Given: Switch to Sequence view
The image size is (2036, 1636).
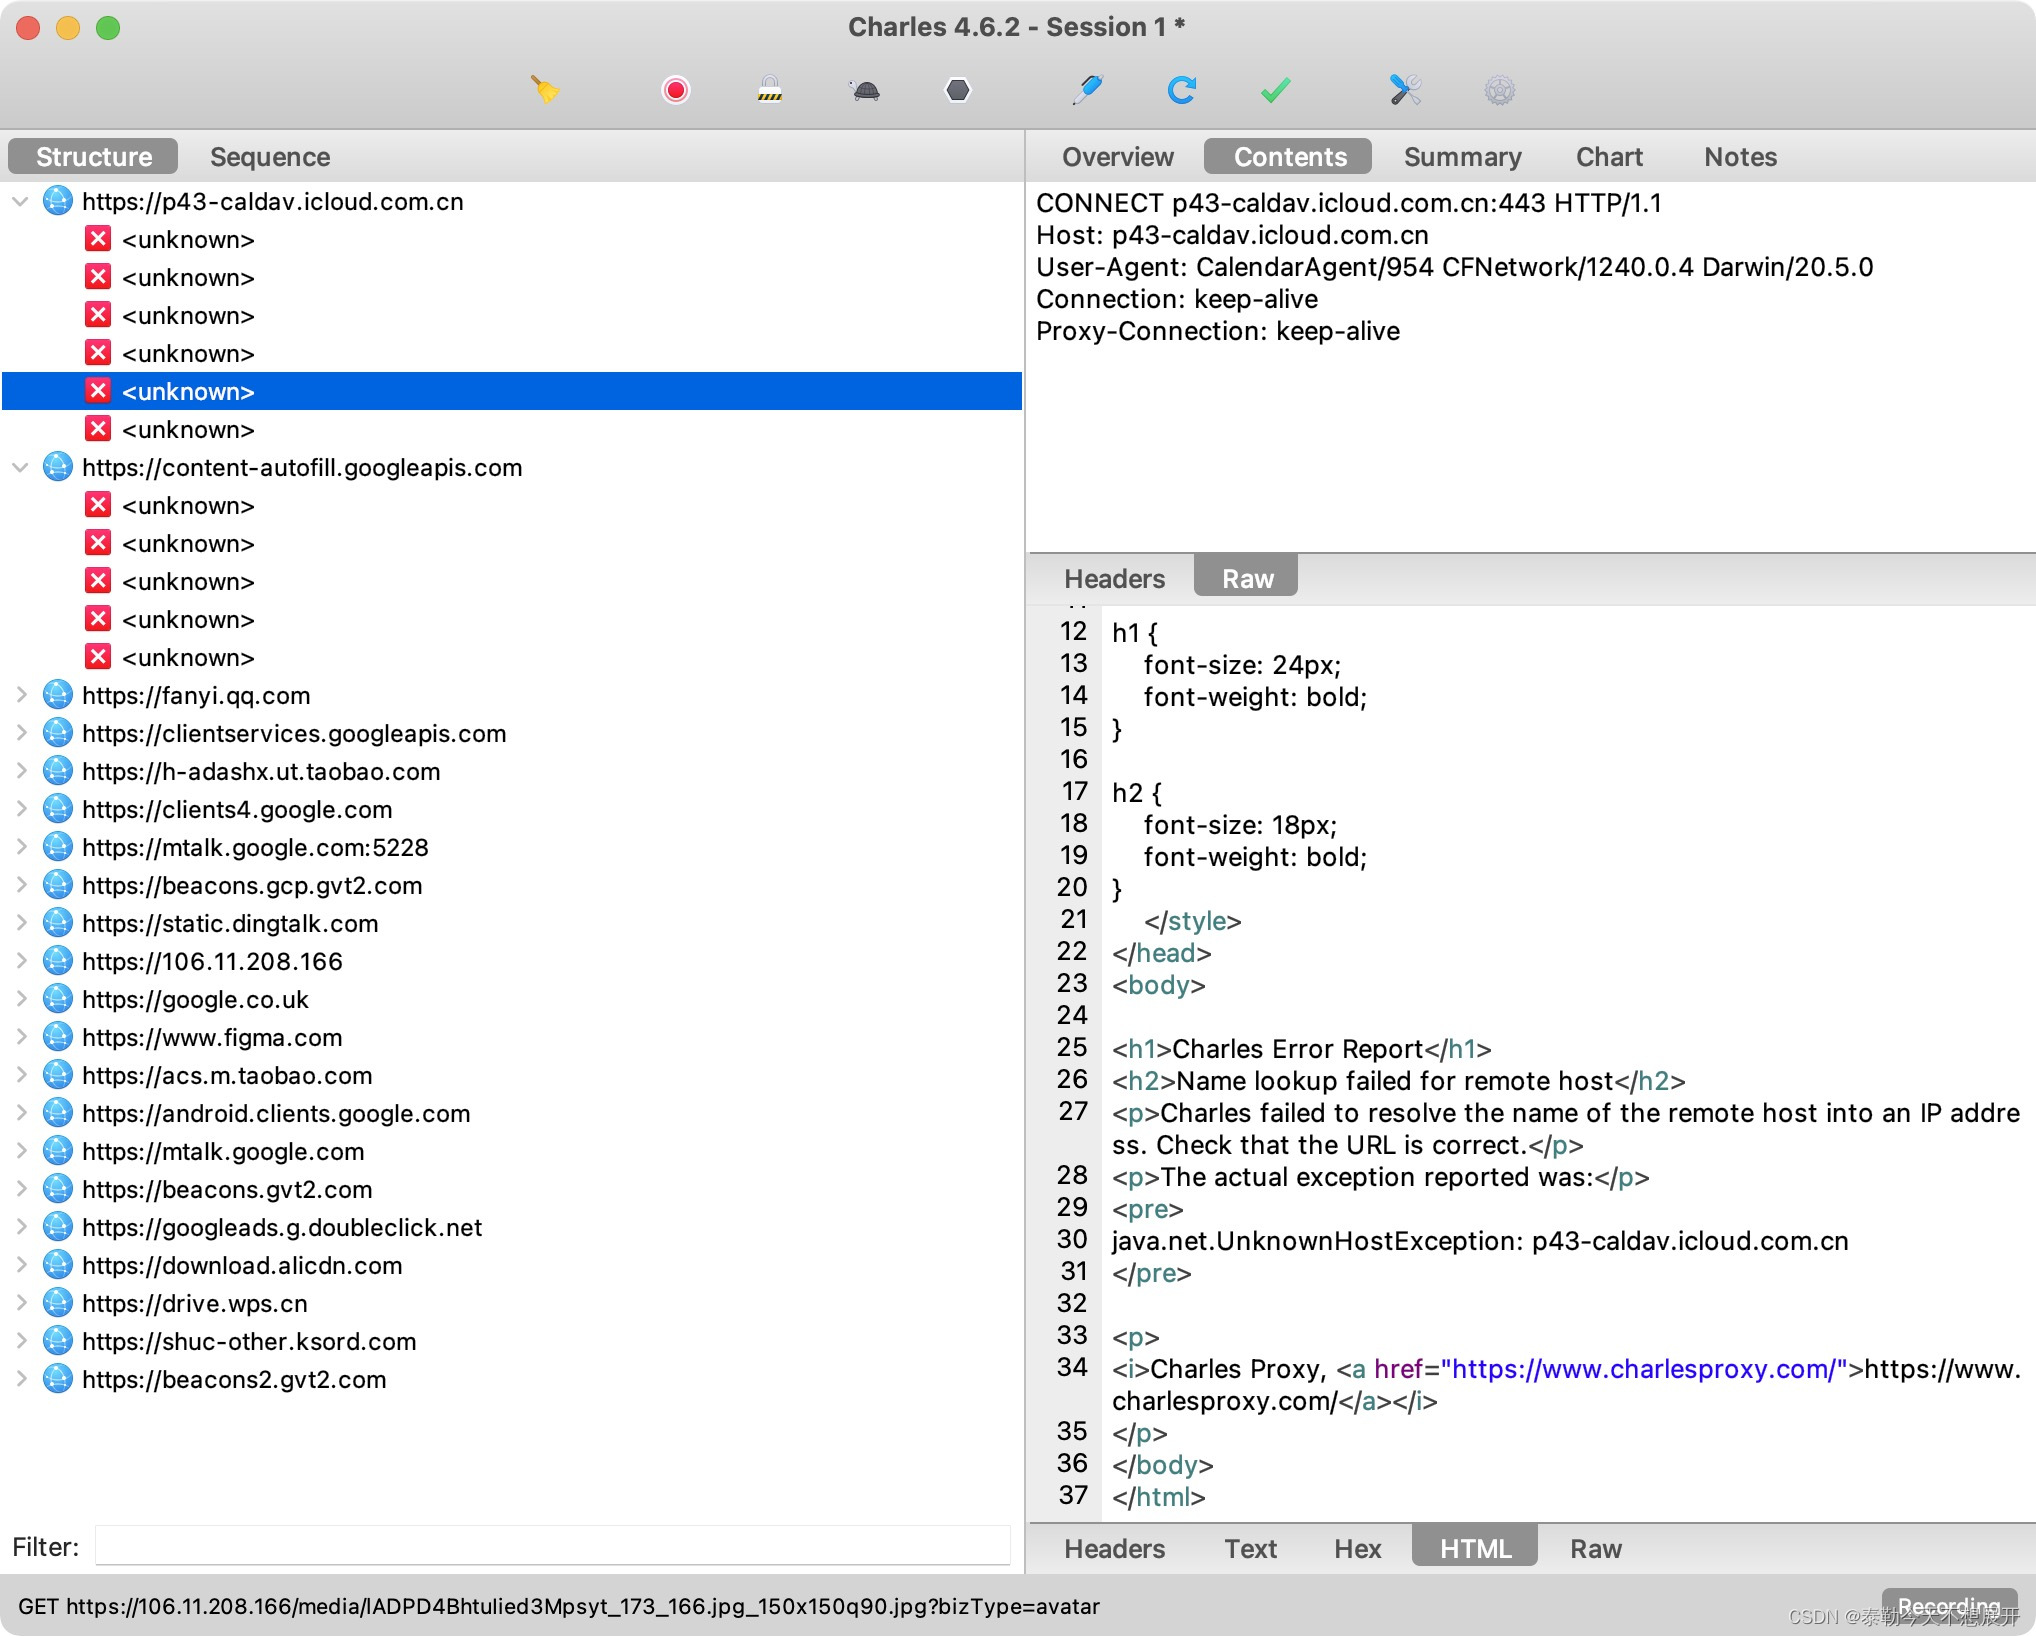Looking at the screenshot, I should [270, 157].
